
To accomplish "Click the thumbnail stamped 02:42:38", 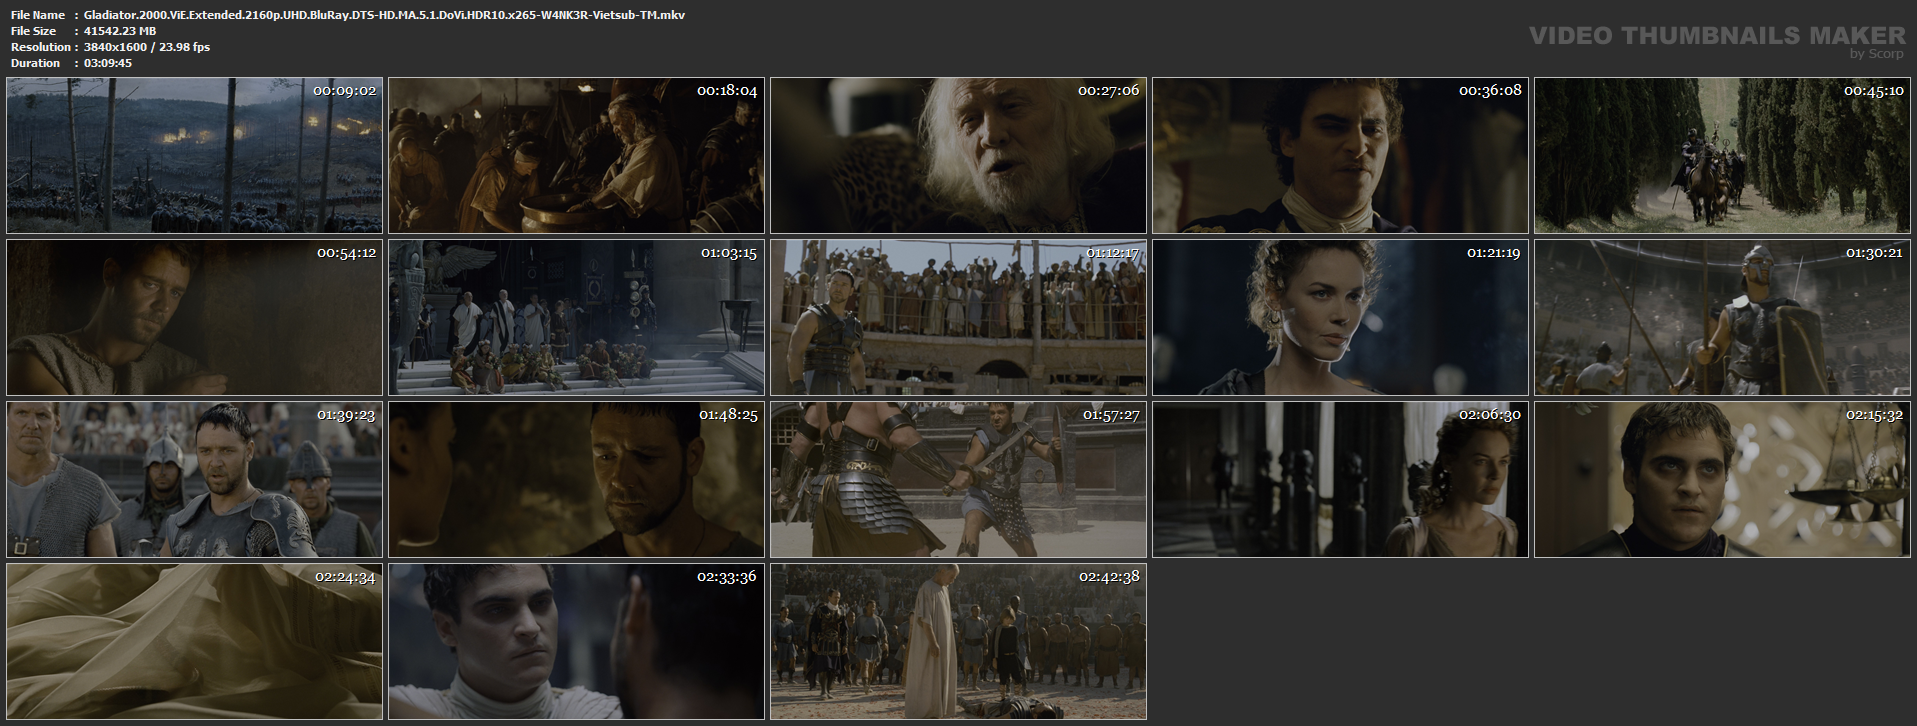I will (x=959, y=641).
